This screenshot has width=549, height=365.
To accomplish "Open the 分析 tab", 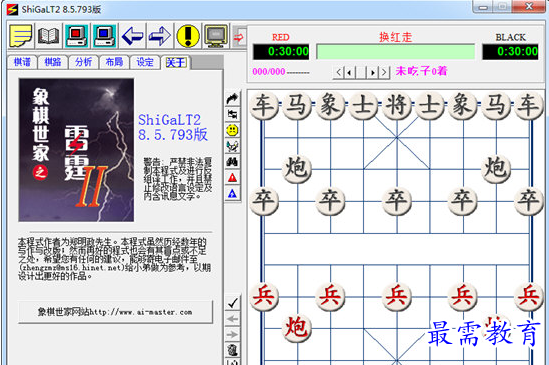I will coord(83,62).
